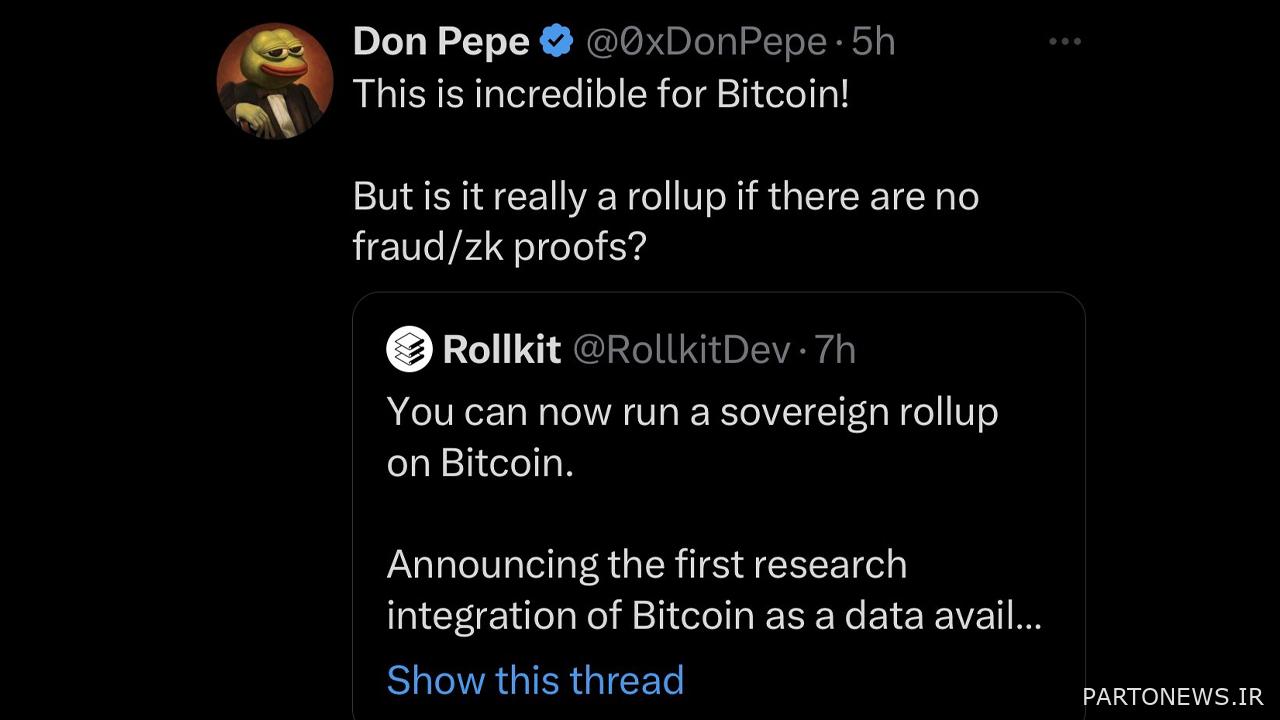Click the "fraud/zk proofs?" text line
The width and height of the screenshot is (1280, 720).
pos(500,247)
